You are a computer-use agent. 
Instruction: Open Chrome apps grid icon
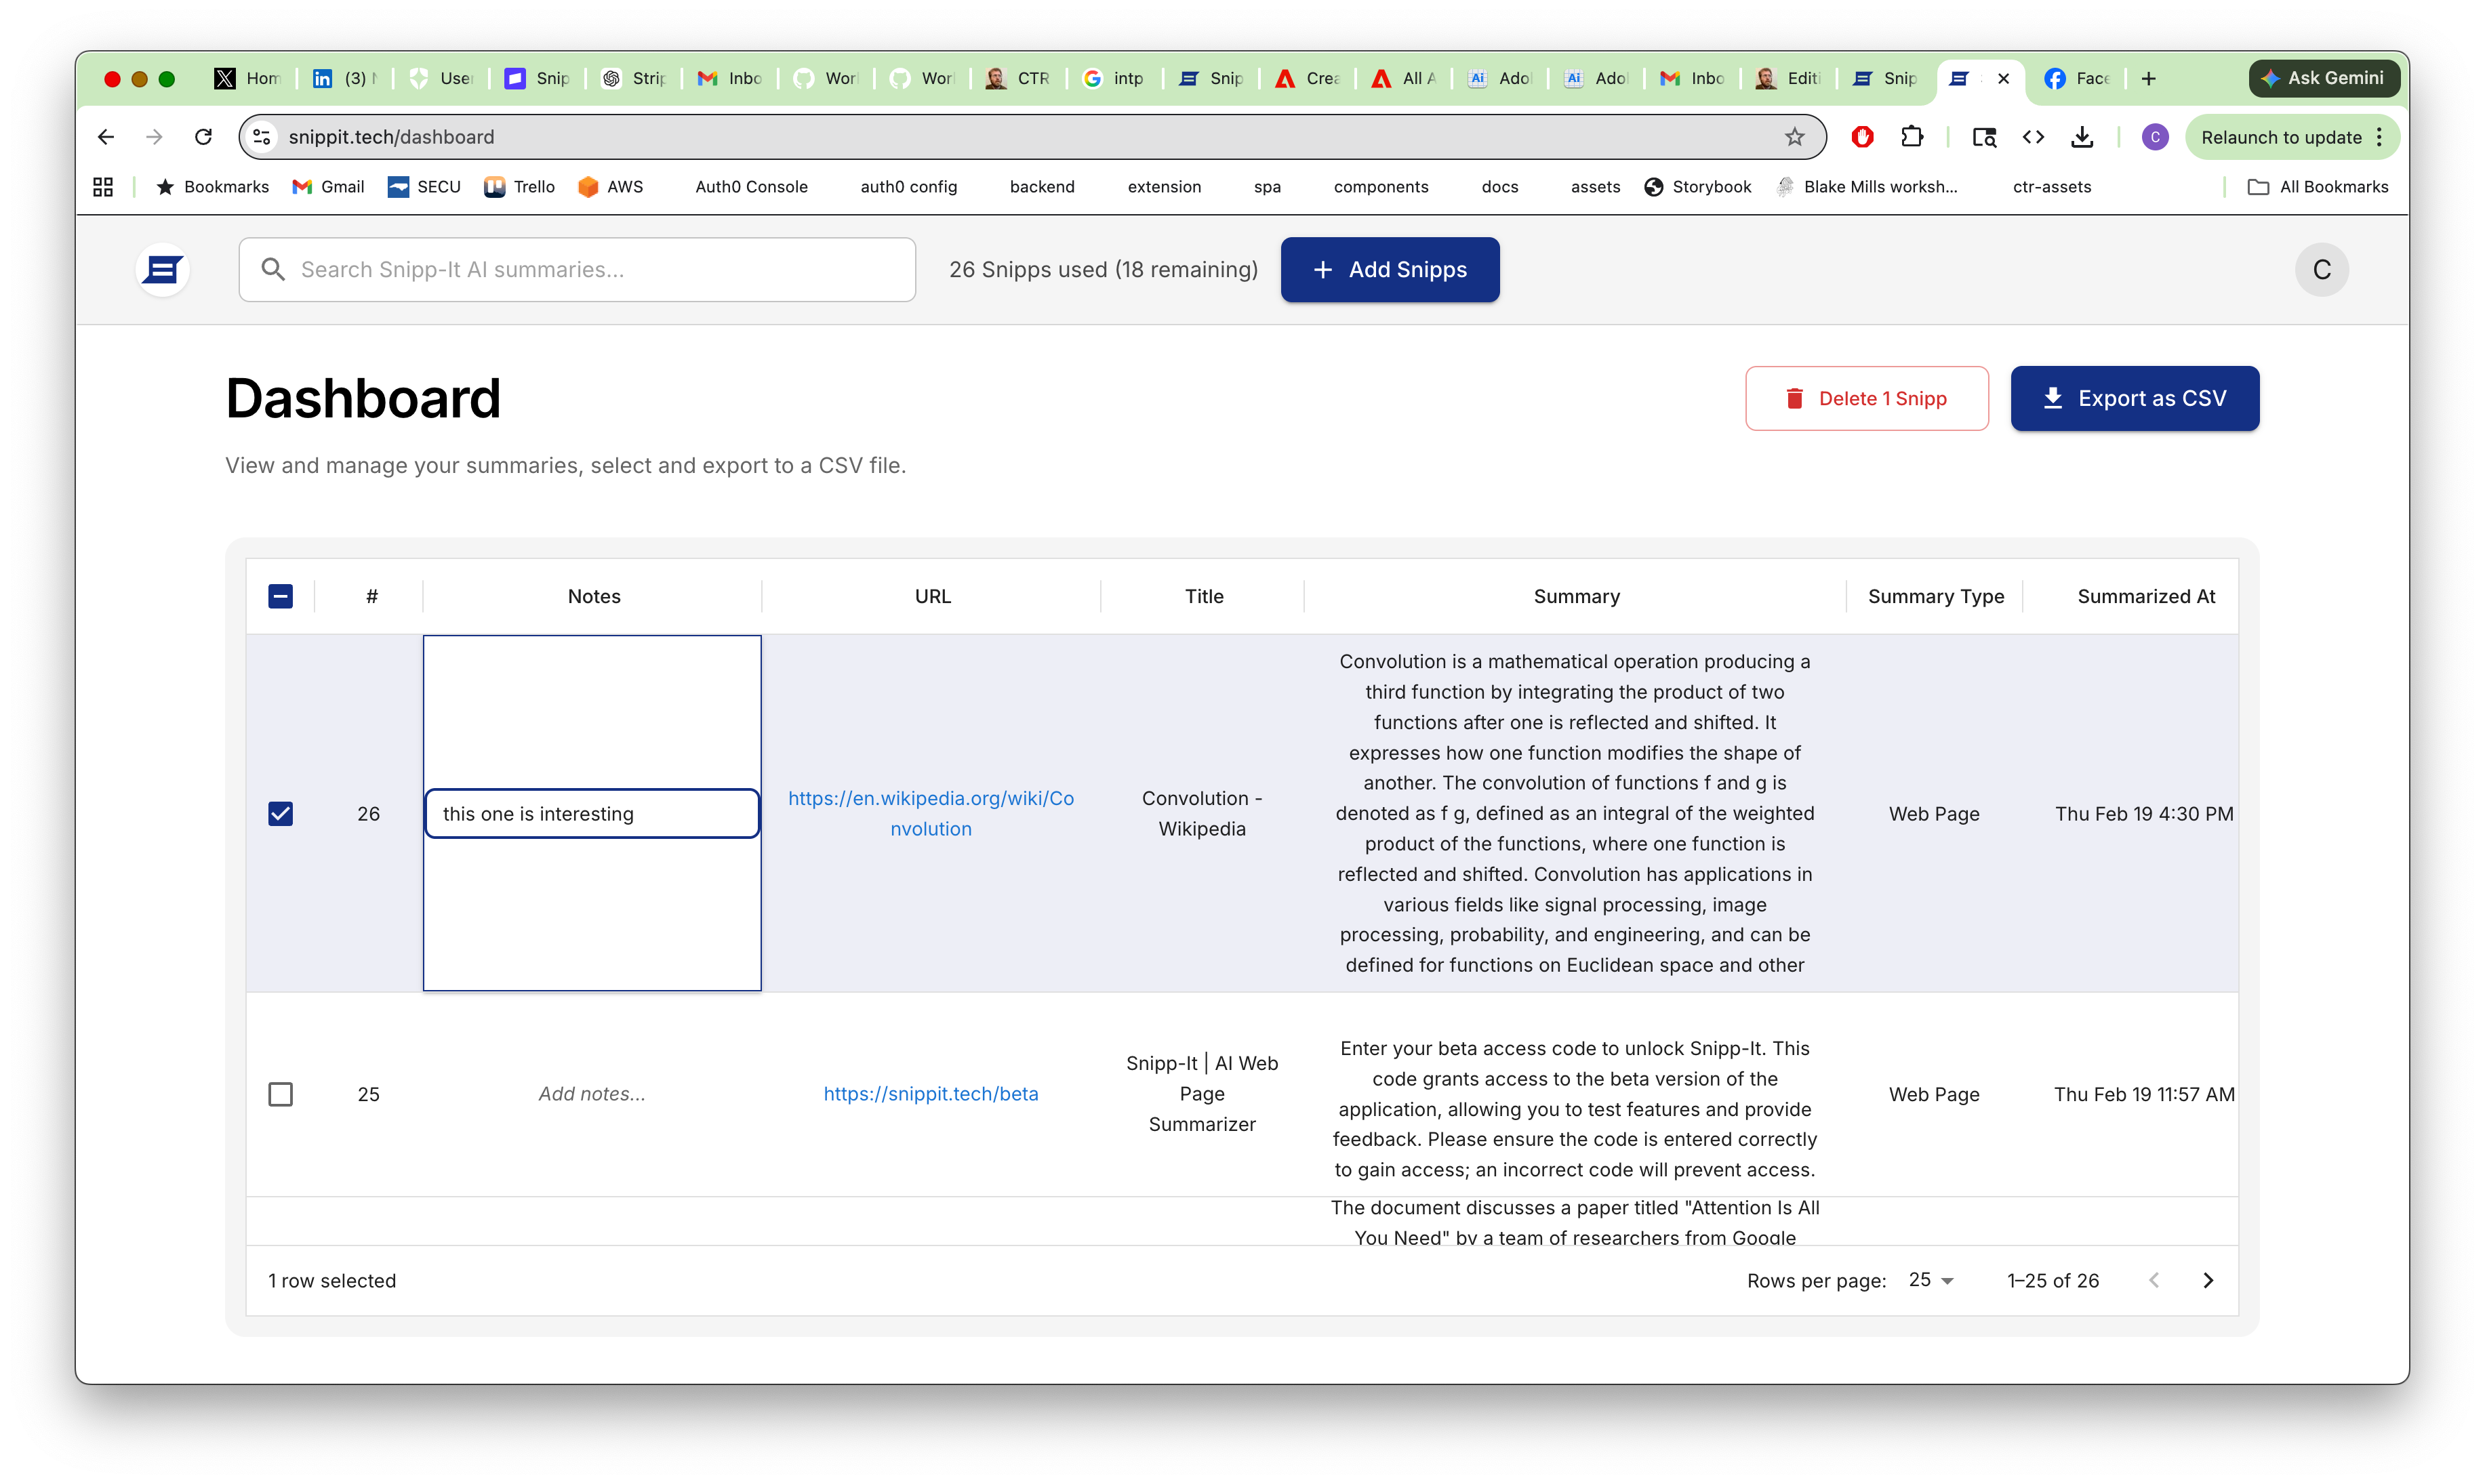pyautogui.click(x=103, y=187)
